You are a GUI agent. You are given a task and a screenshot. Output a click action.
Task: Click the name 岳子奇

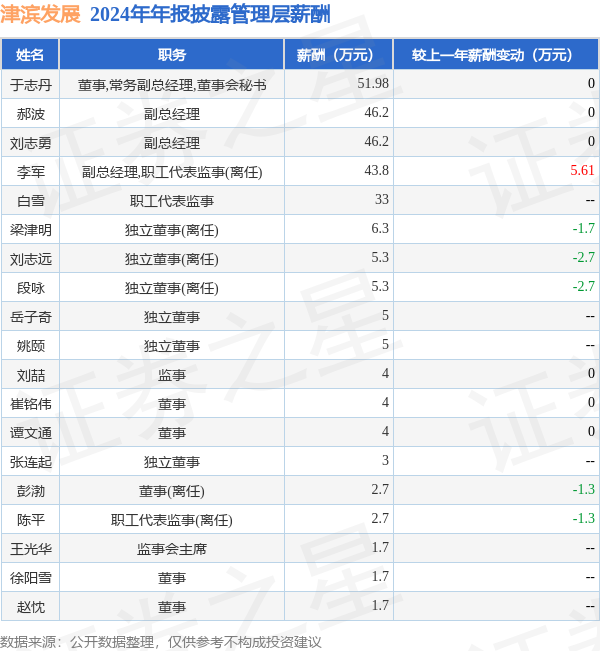pyautogui.click(x=31, y=317)
